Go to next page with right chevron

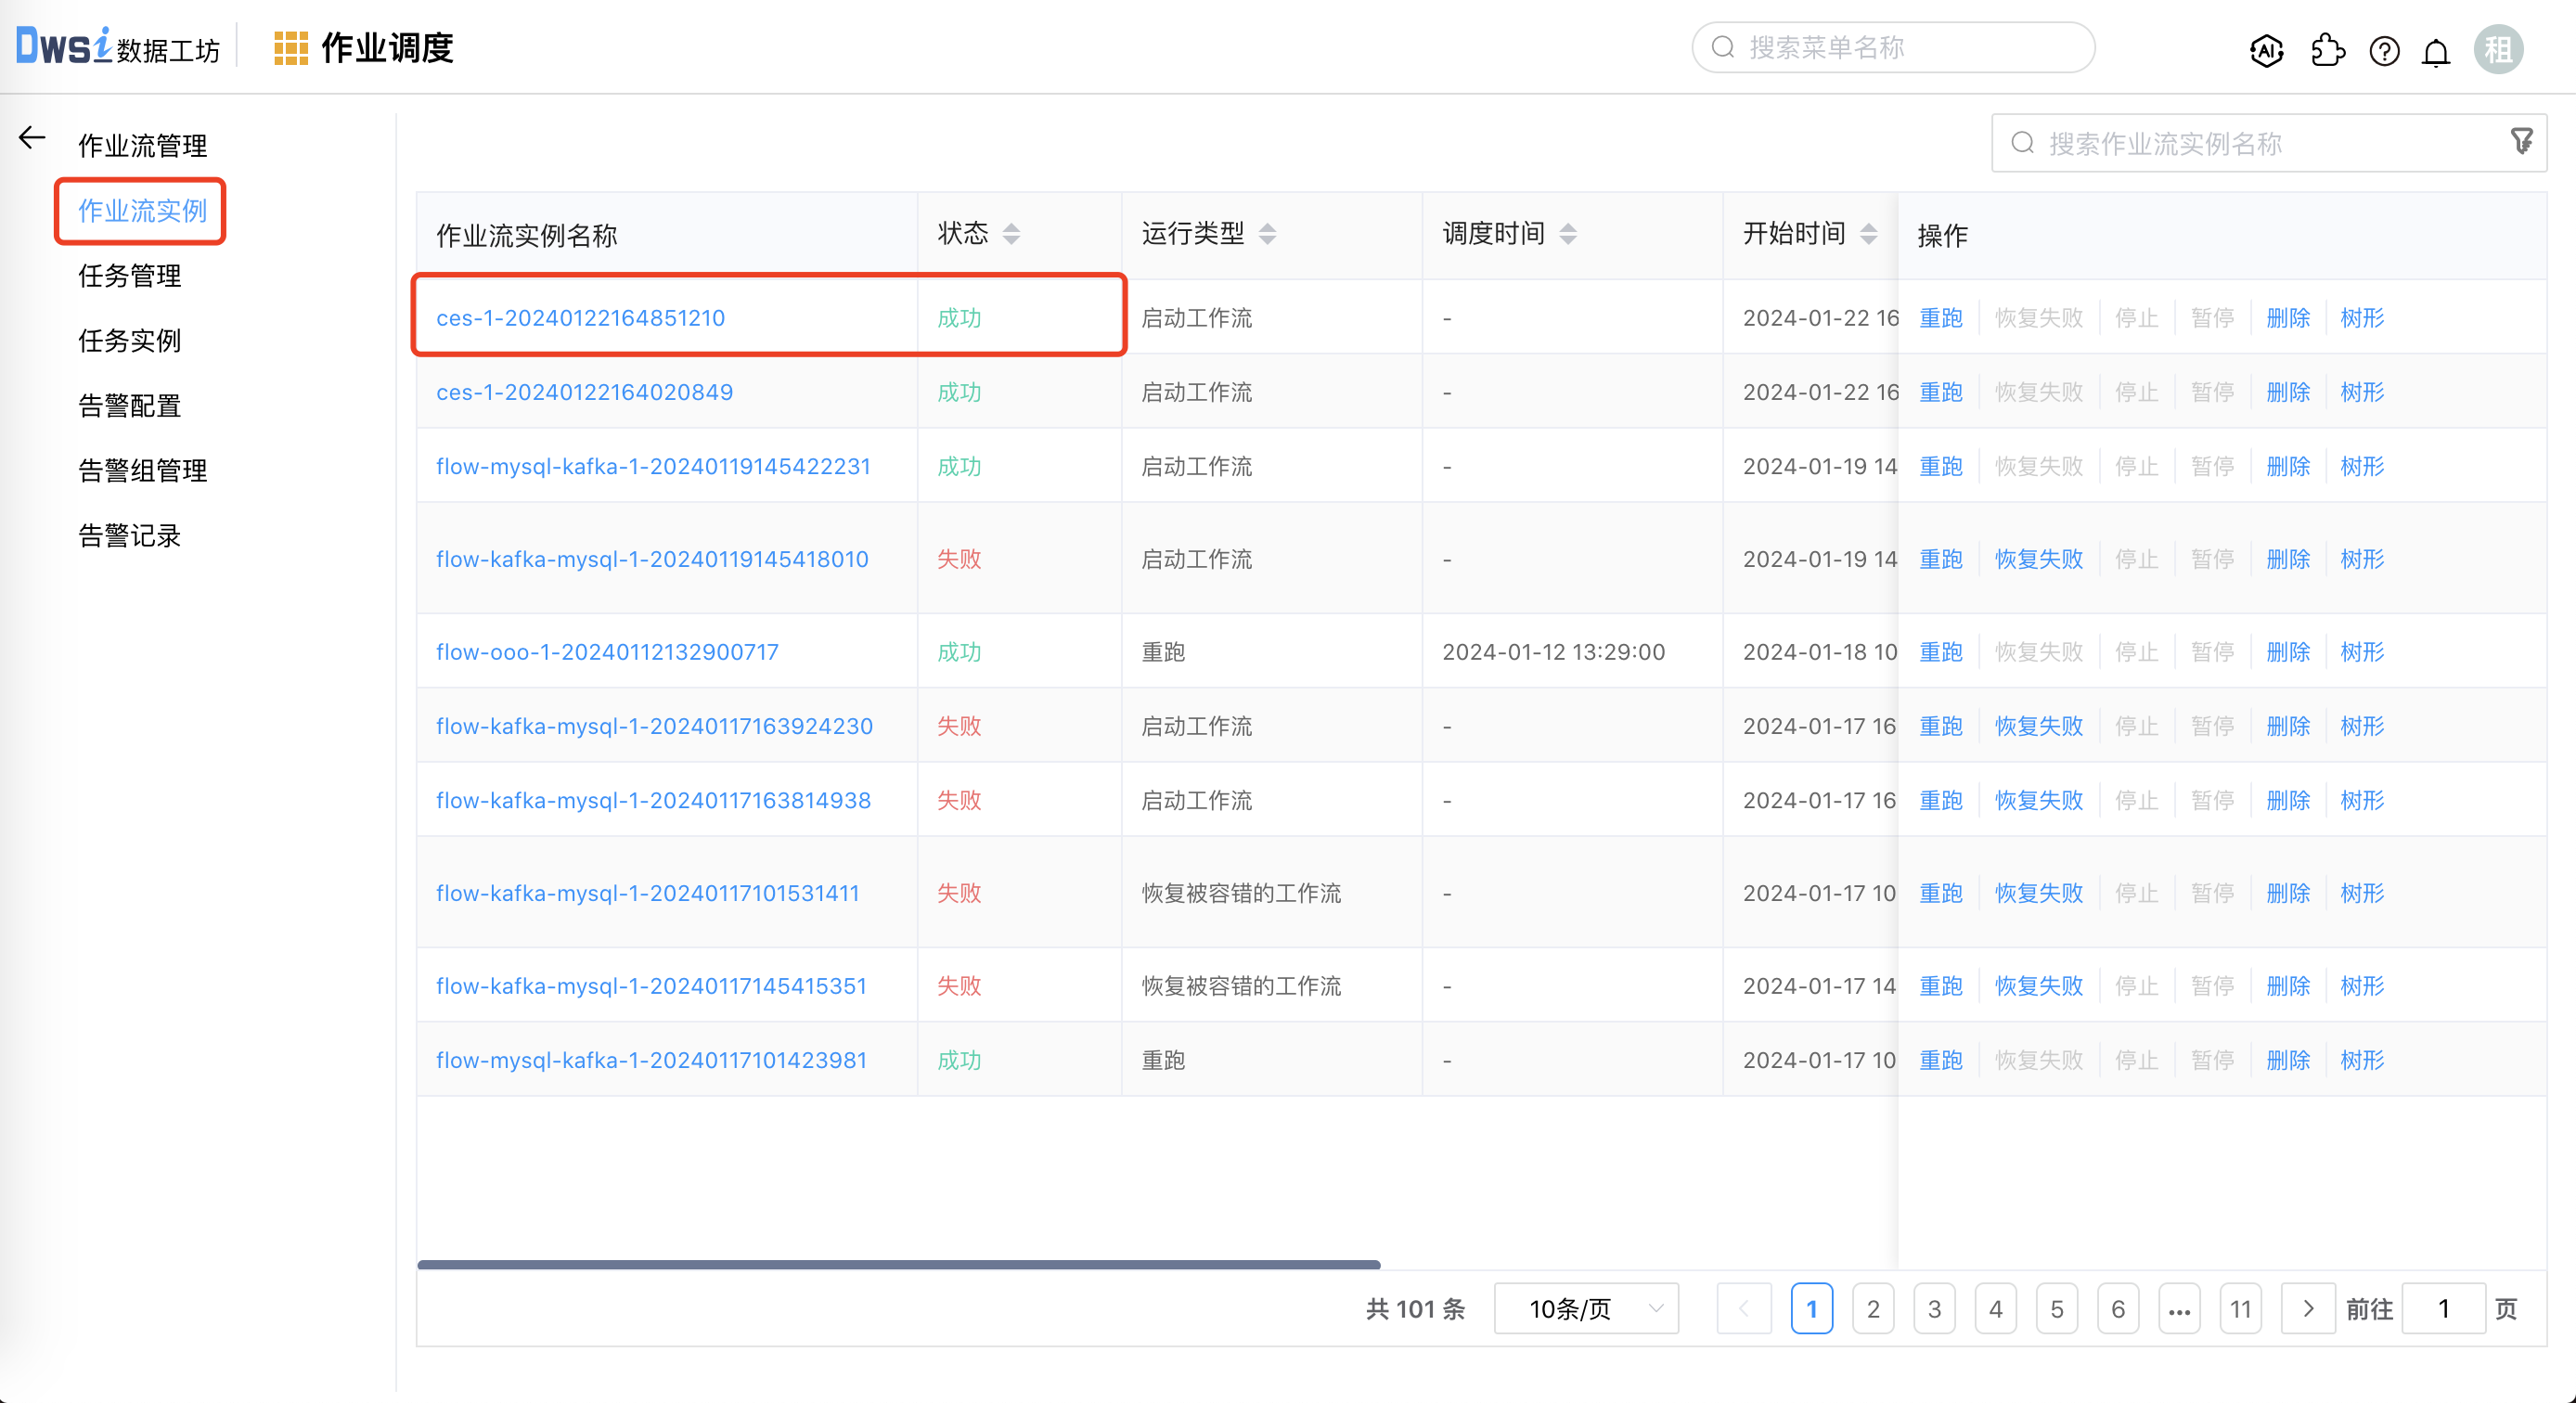pos(2308,1308)
